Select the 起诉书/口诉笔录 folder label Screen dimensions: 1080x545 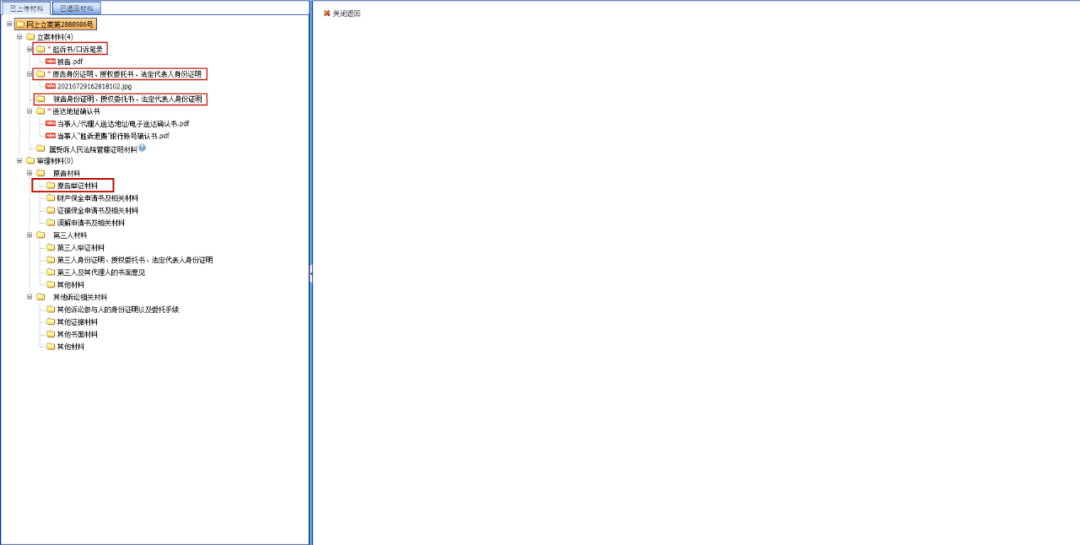(x=77, y=49)
